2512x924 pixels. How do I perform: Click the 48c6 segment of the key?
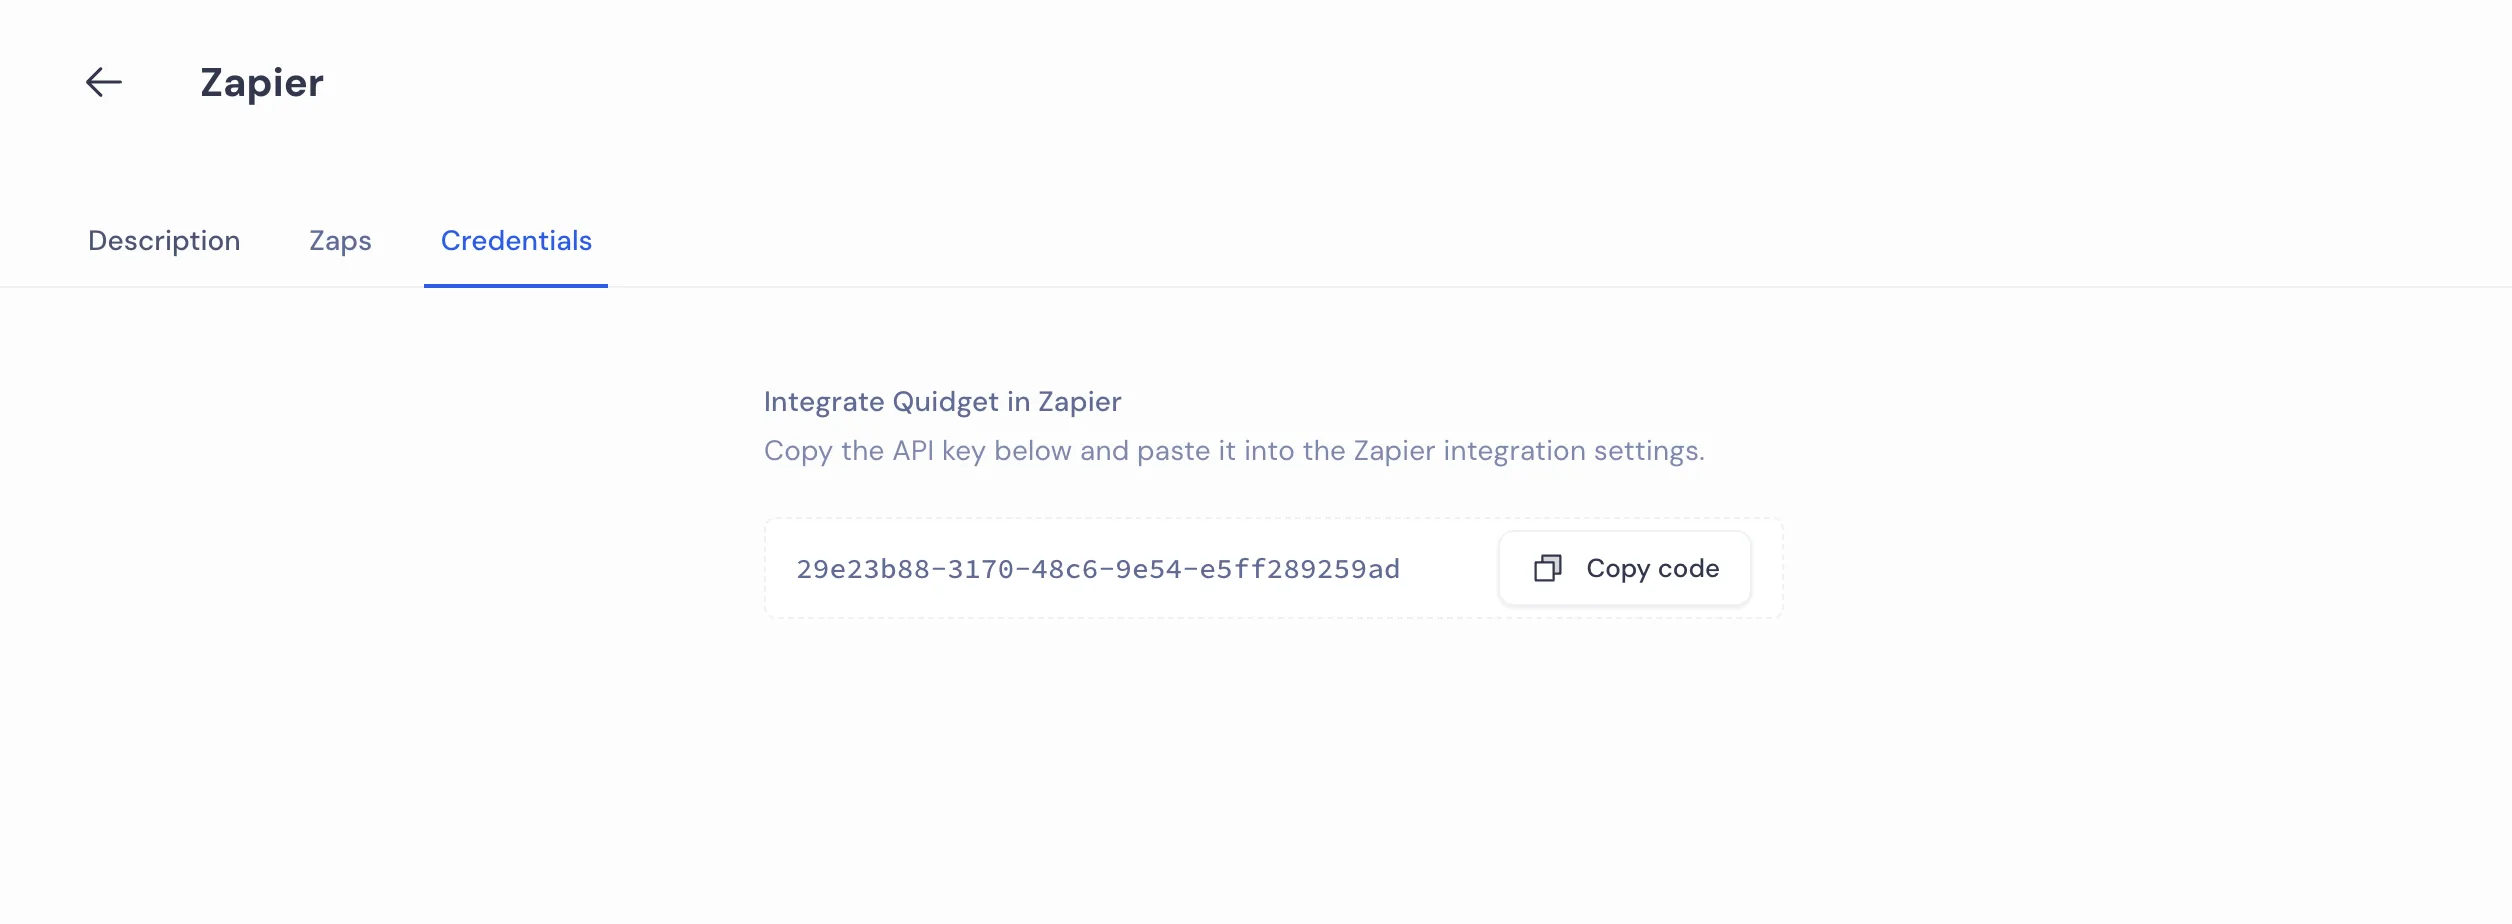[1065, 570]
